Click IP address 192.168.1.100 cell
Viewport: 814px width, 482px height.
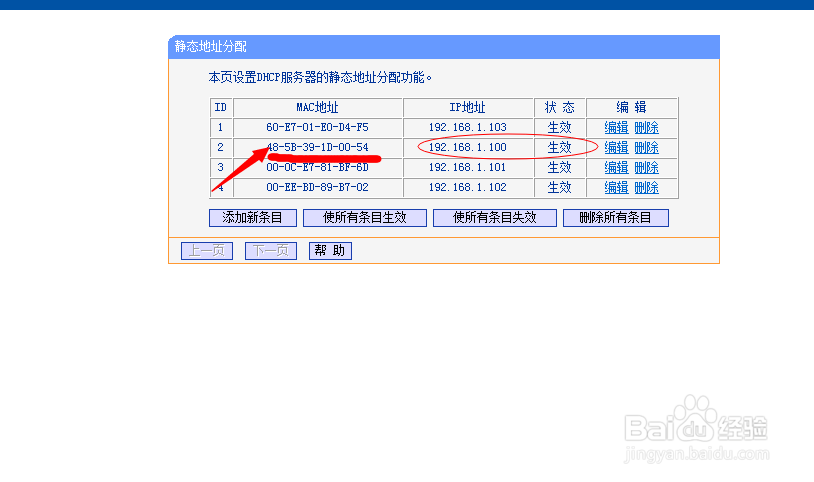pos(468,148)
